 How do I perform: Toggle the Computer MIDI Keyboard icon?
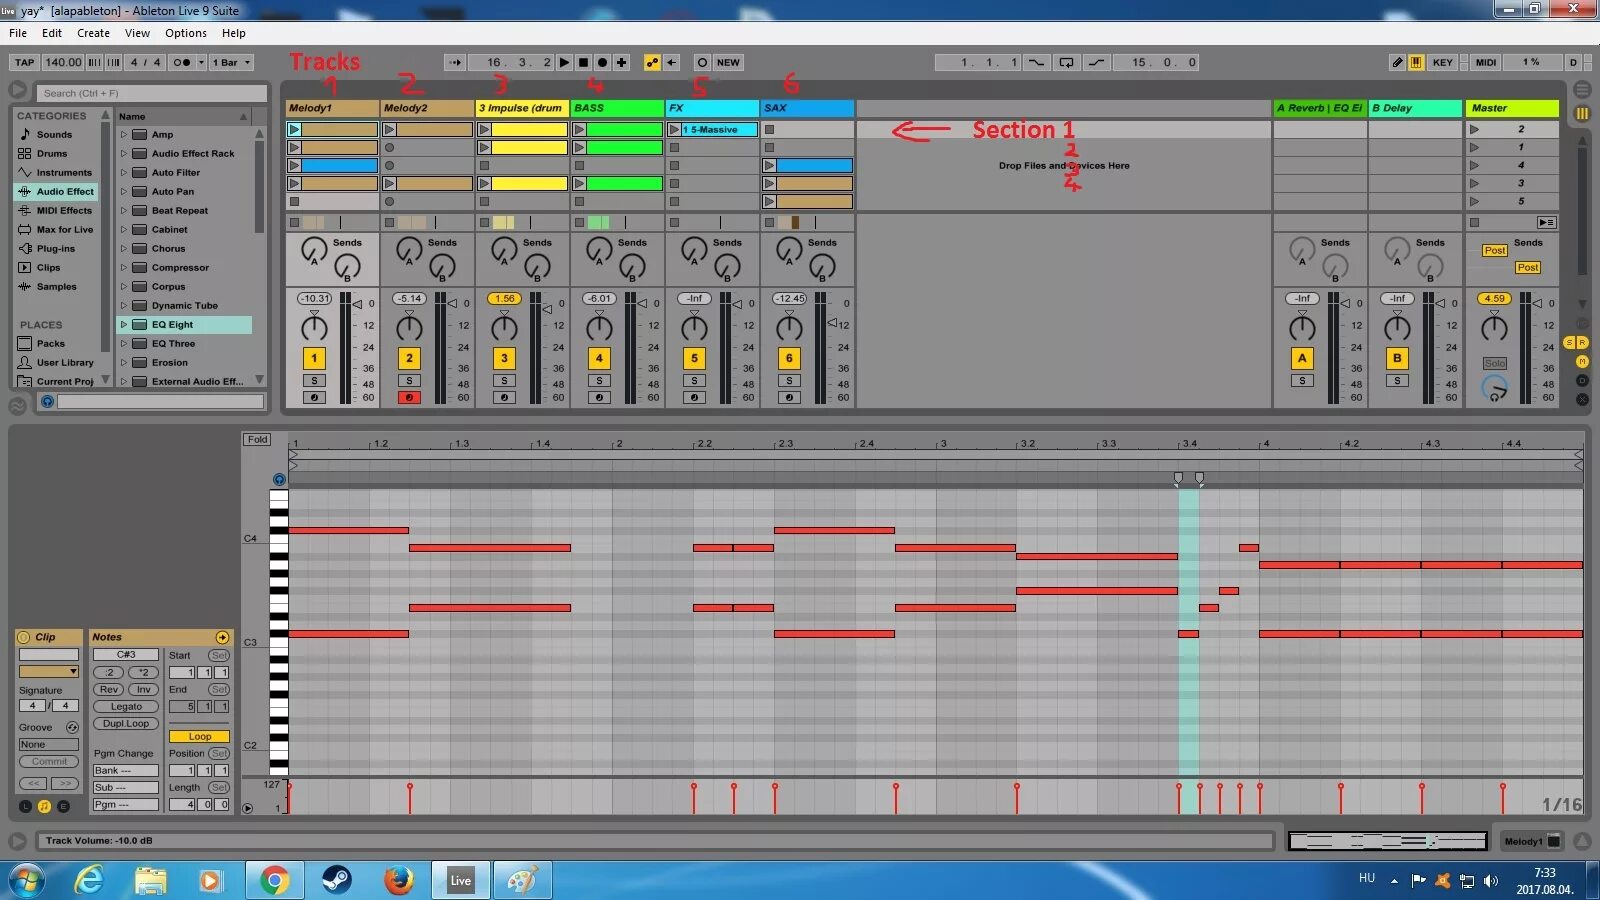tap(1416, 62)
